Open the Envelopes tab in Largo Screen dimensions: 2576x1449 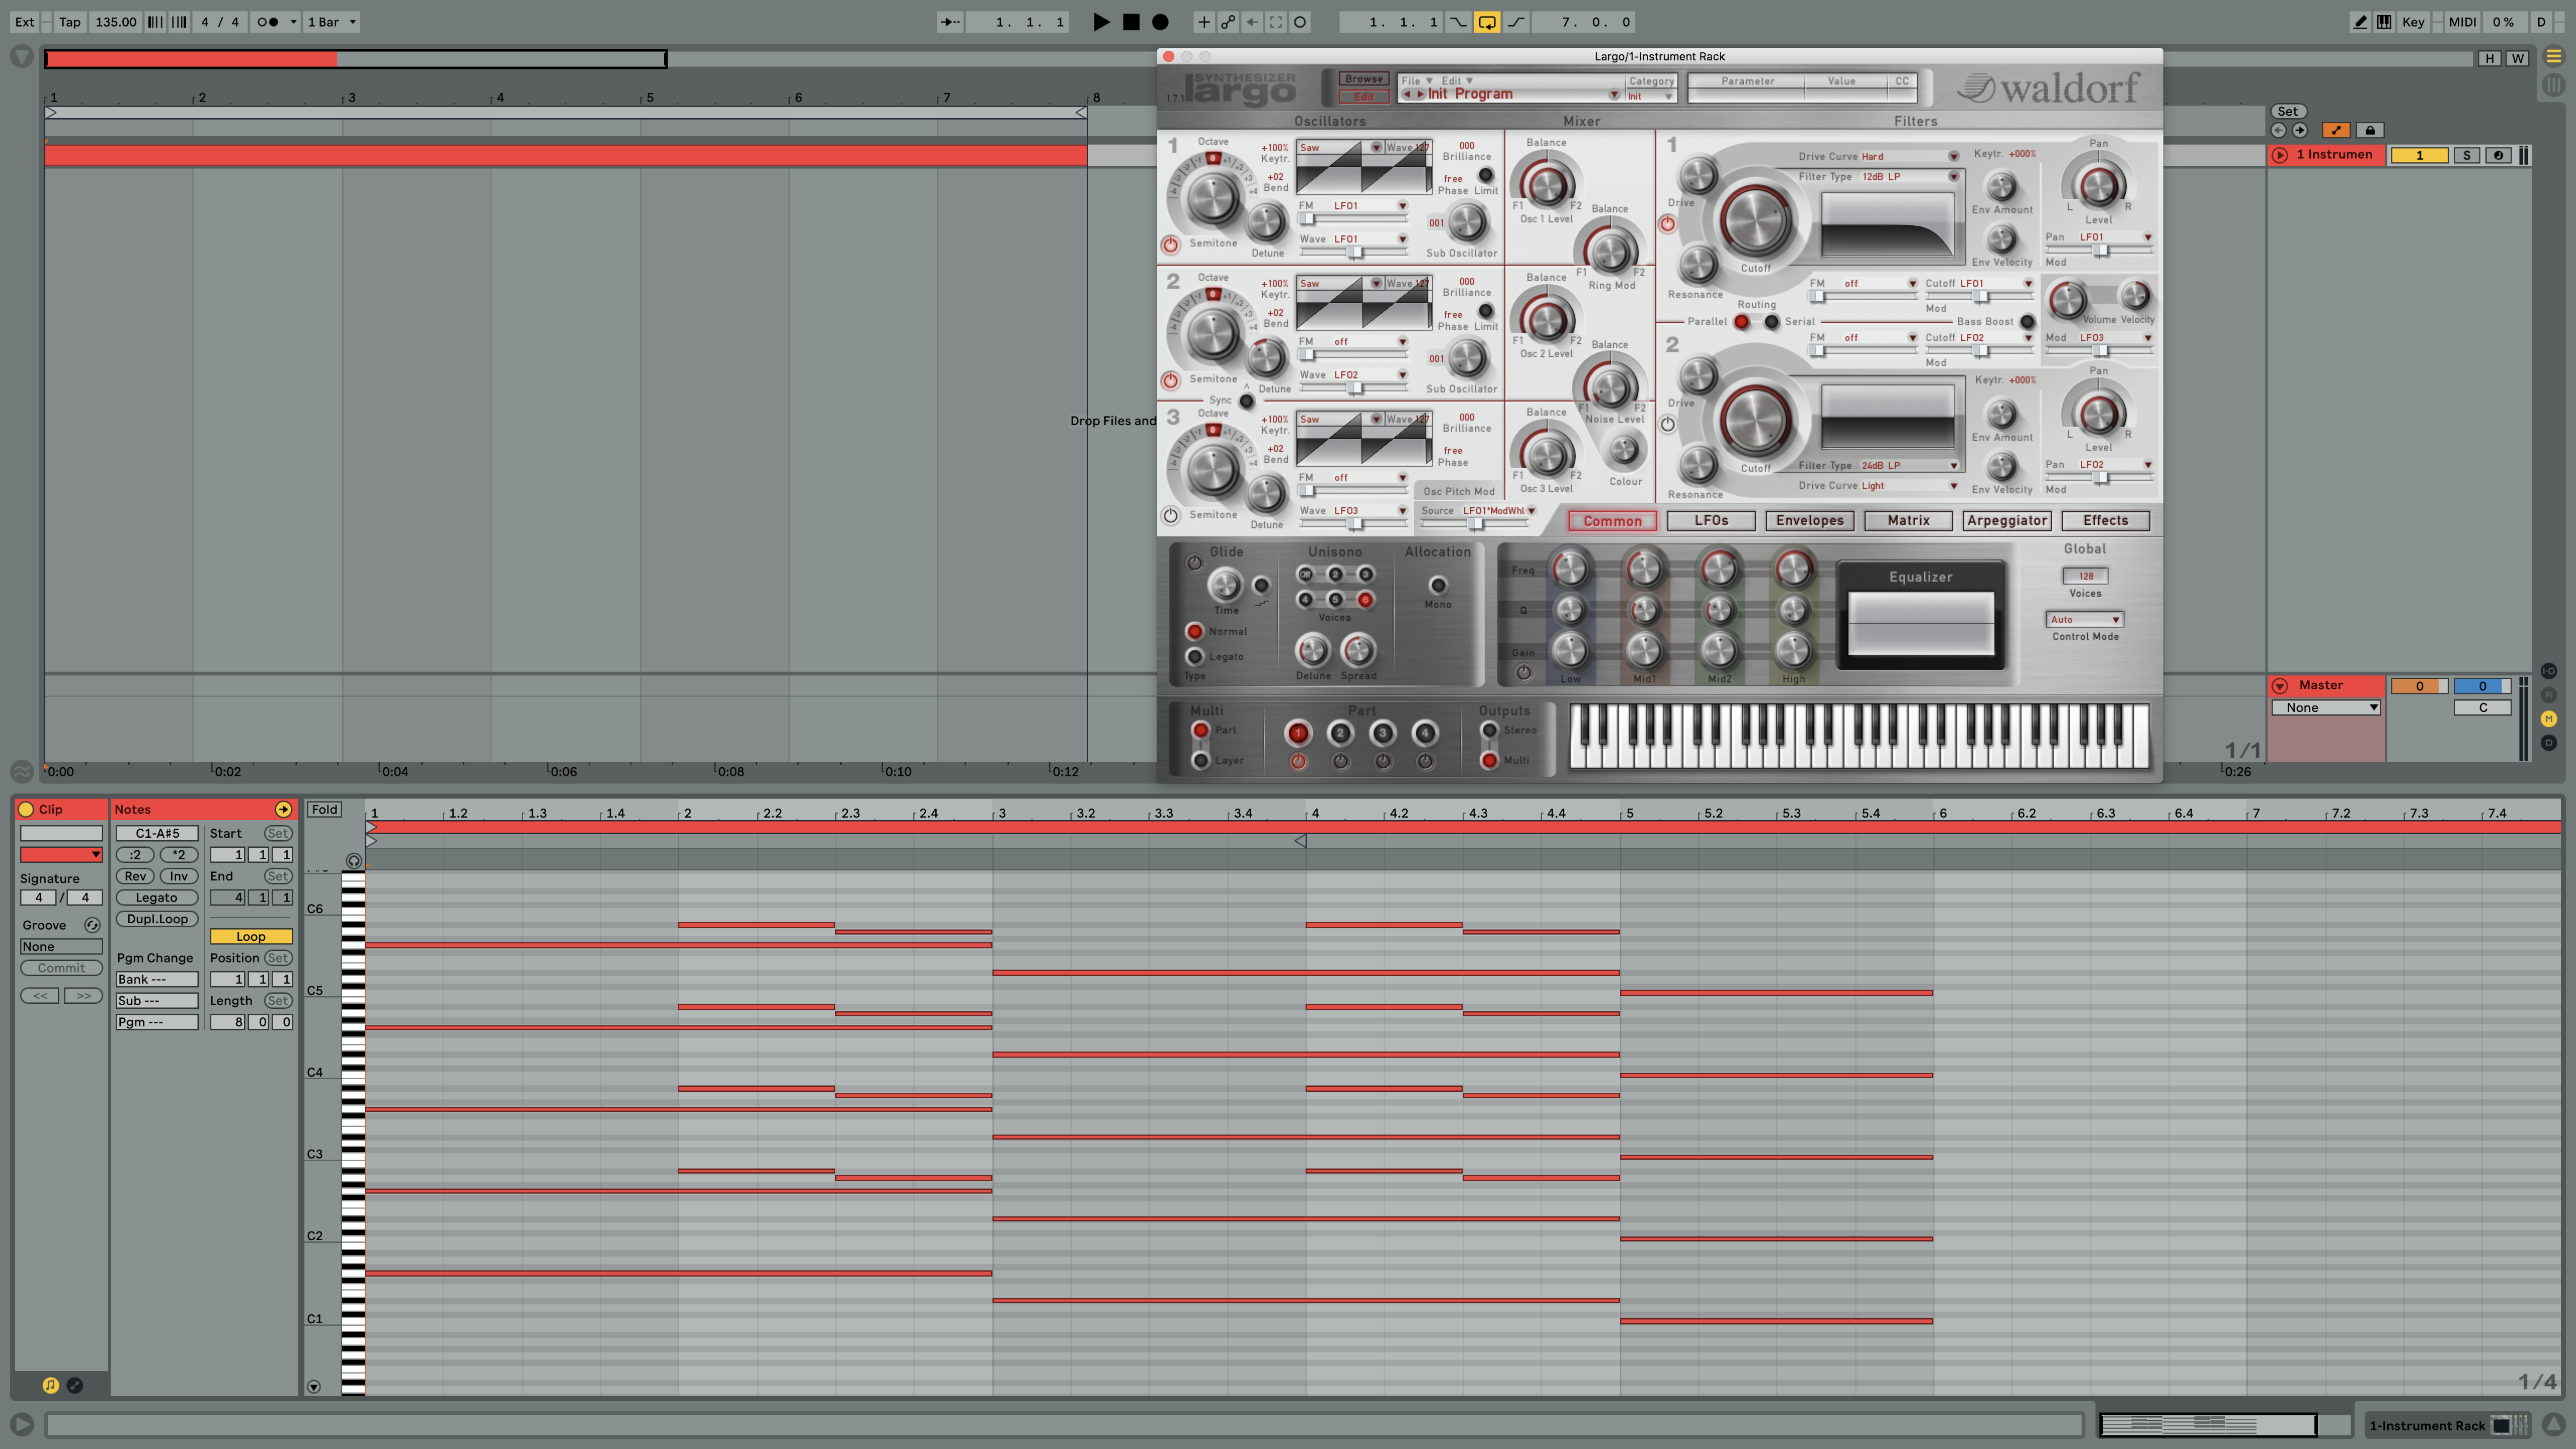1809,521
